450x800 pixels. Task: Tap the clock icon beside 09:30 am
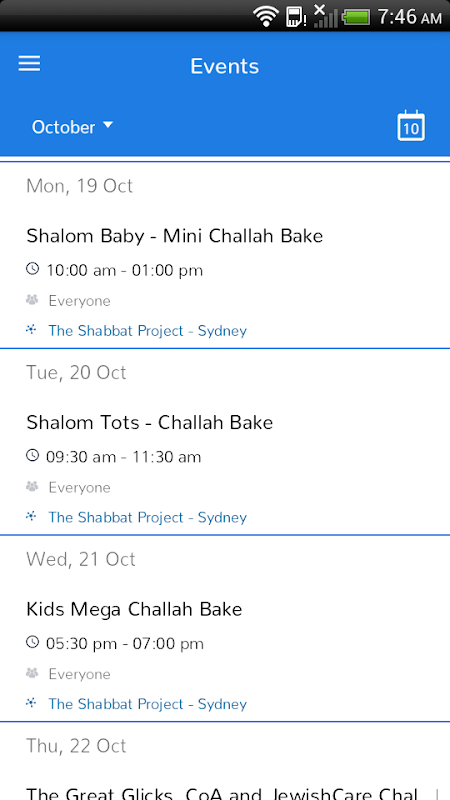click(33, 455)
